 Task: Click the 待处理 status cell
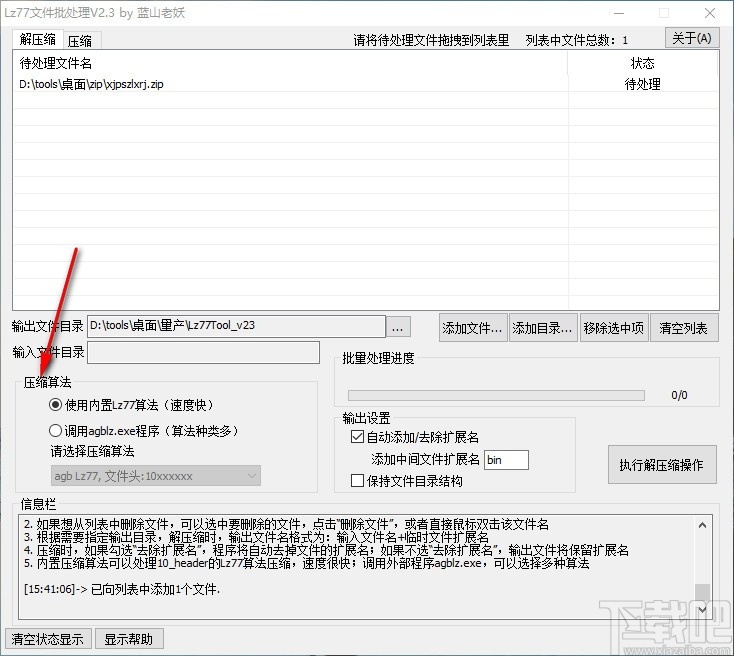coord(642,84)
